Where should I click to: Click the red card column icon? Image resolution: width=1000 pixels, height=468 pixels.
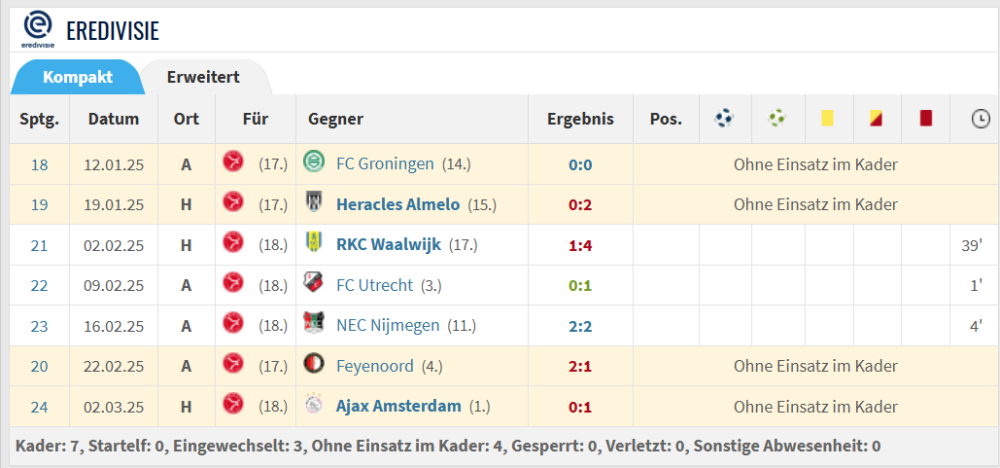[x=926, y=119]
